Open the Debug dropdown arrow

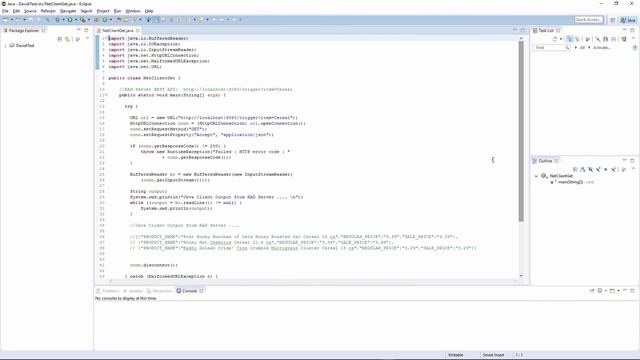tap(64, 20)
